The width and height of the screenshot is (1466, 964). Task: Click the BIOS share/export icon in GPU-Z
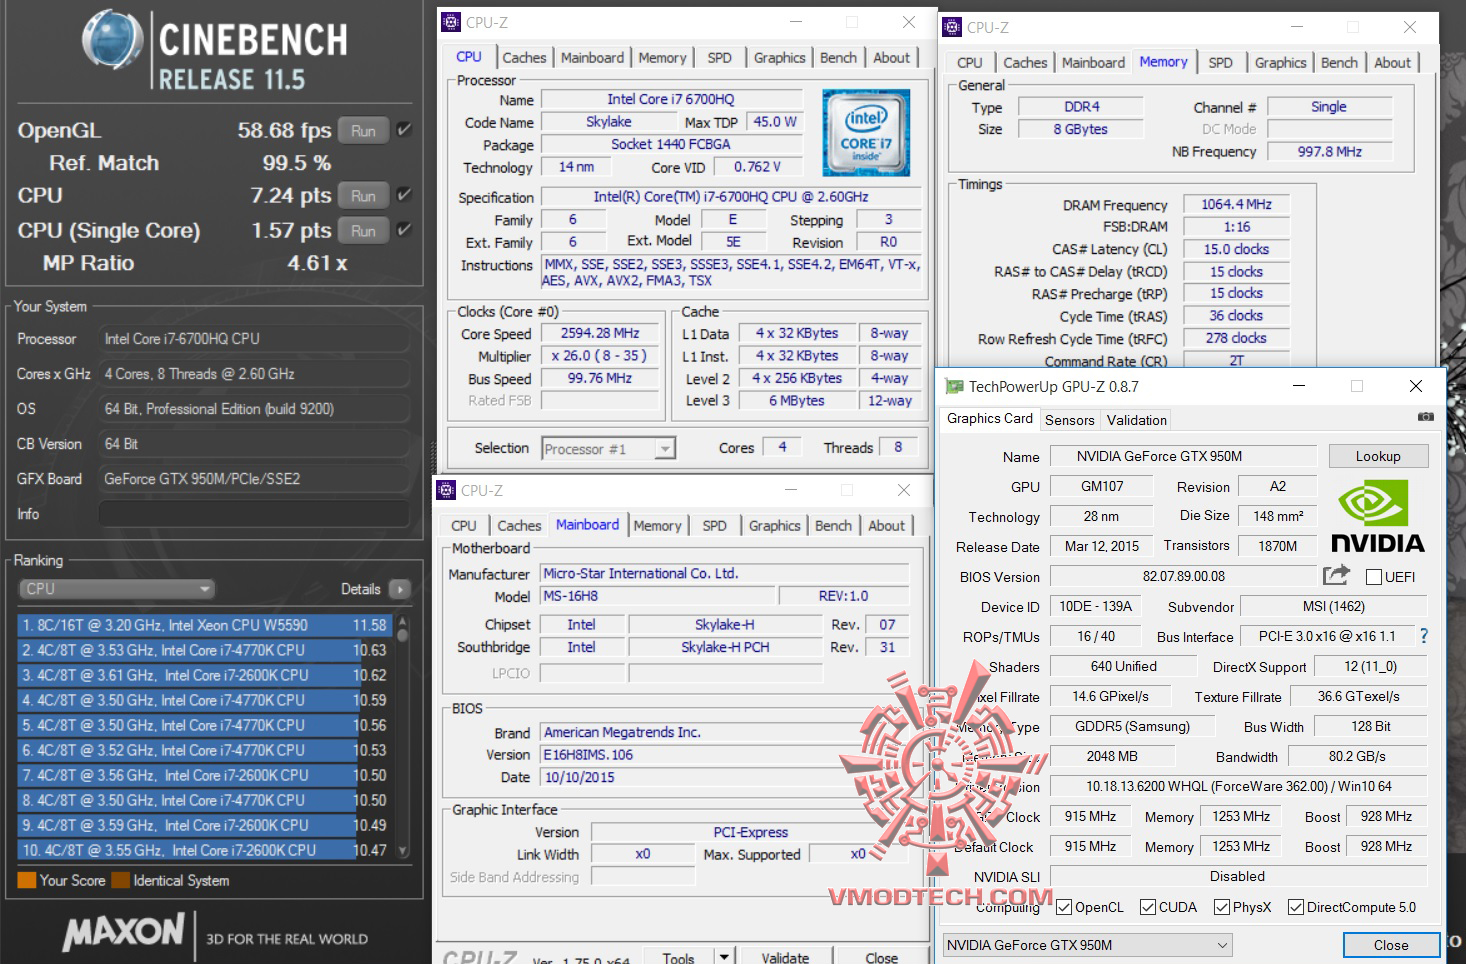1336,575
